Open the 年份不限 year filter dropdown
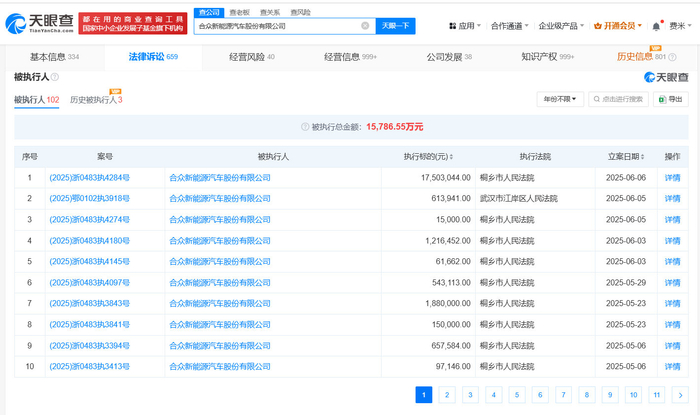The width and height of the screenshot is (700, 415). click(560, 100)
